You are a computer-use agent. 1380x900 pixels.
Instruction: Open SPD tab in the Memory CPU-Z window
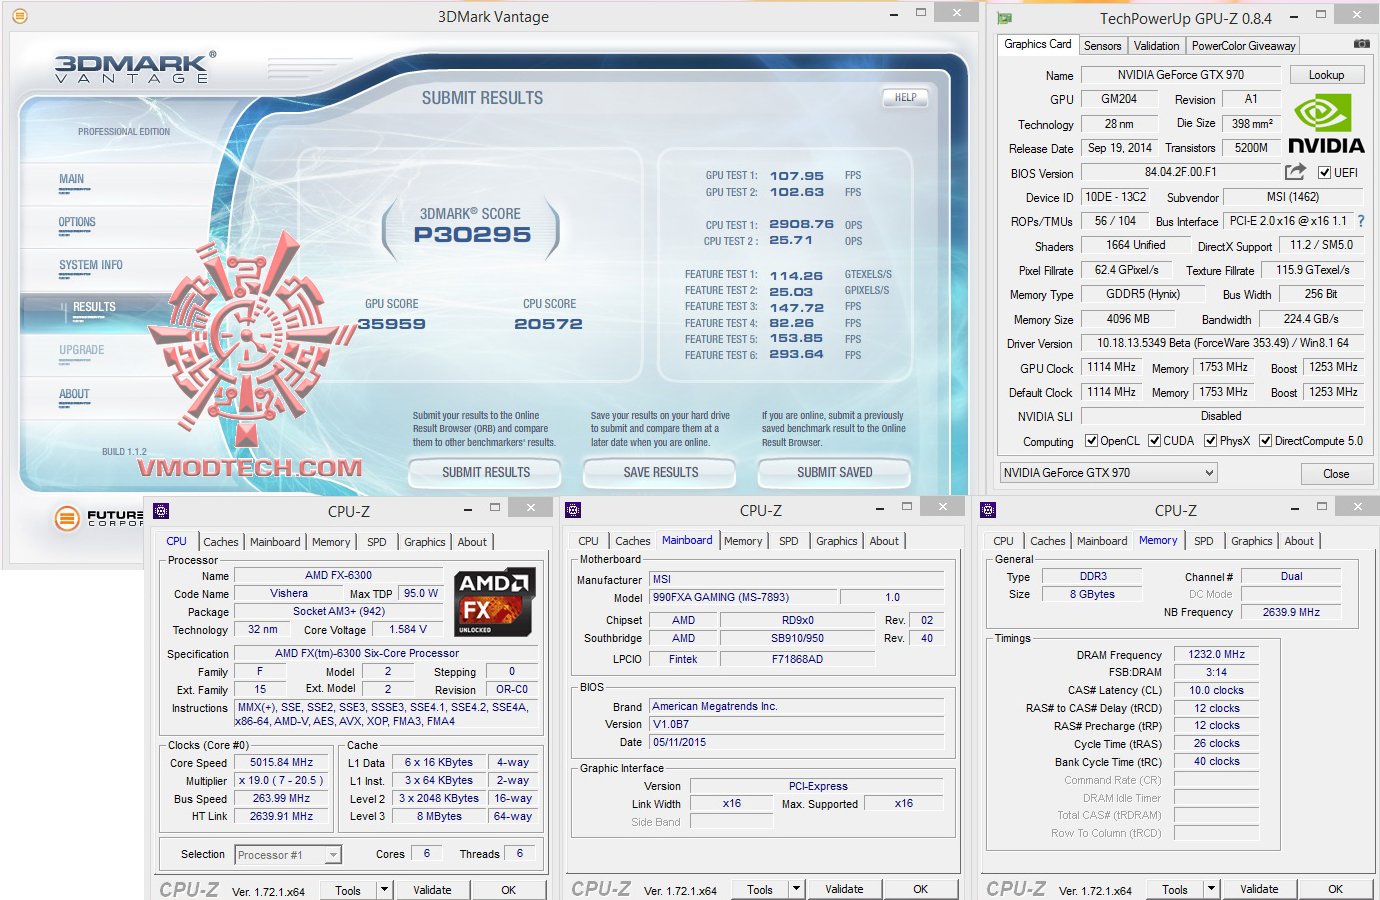[x=1204, y=541]
